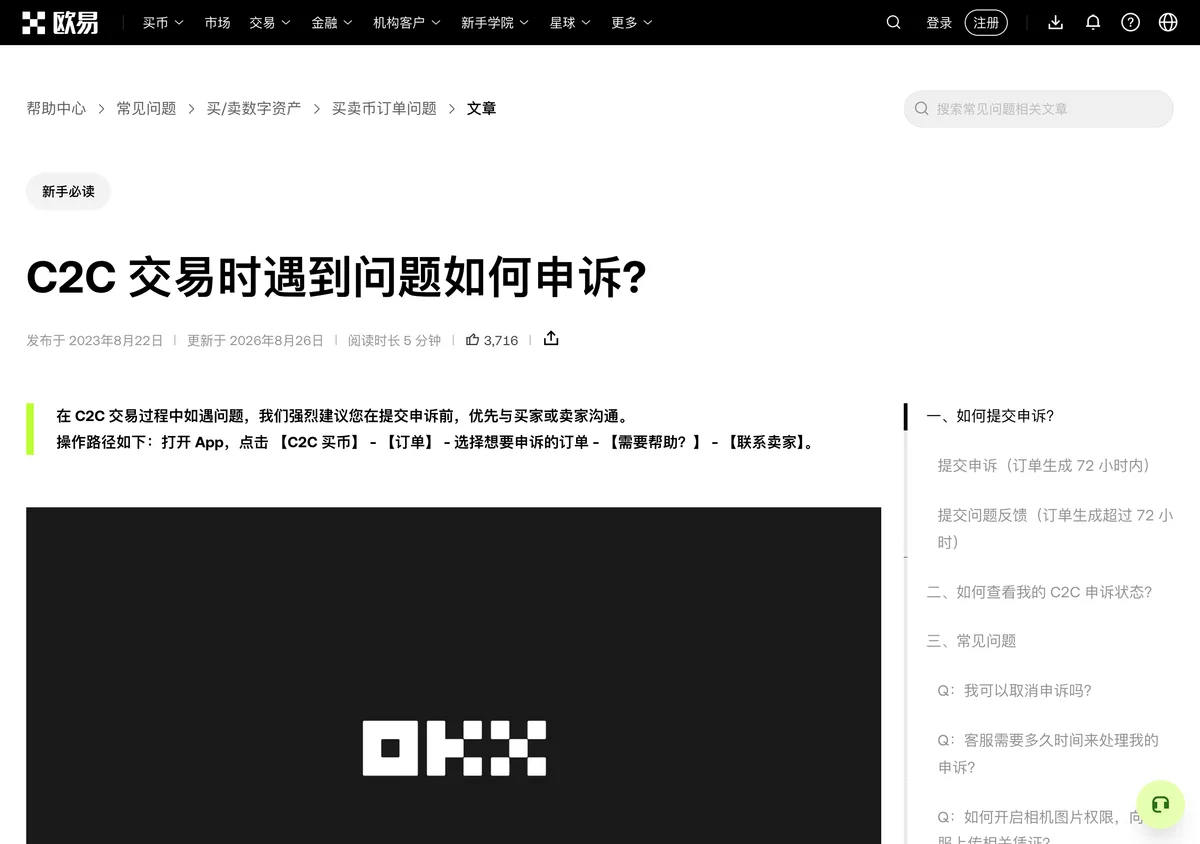
Task: Click the help question mark icon
Action: (x=1130, y=22)
